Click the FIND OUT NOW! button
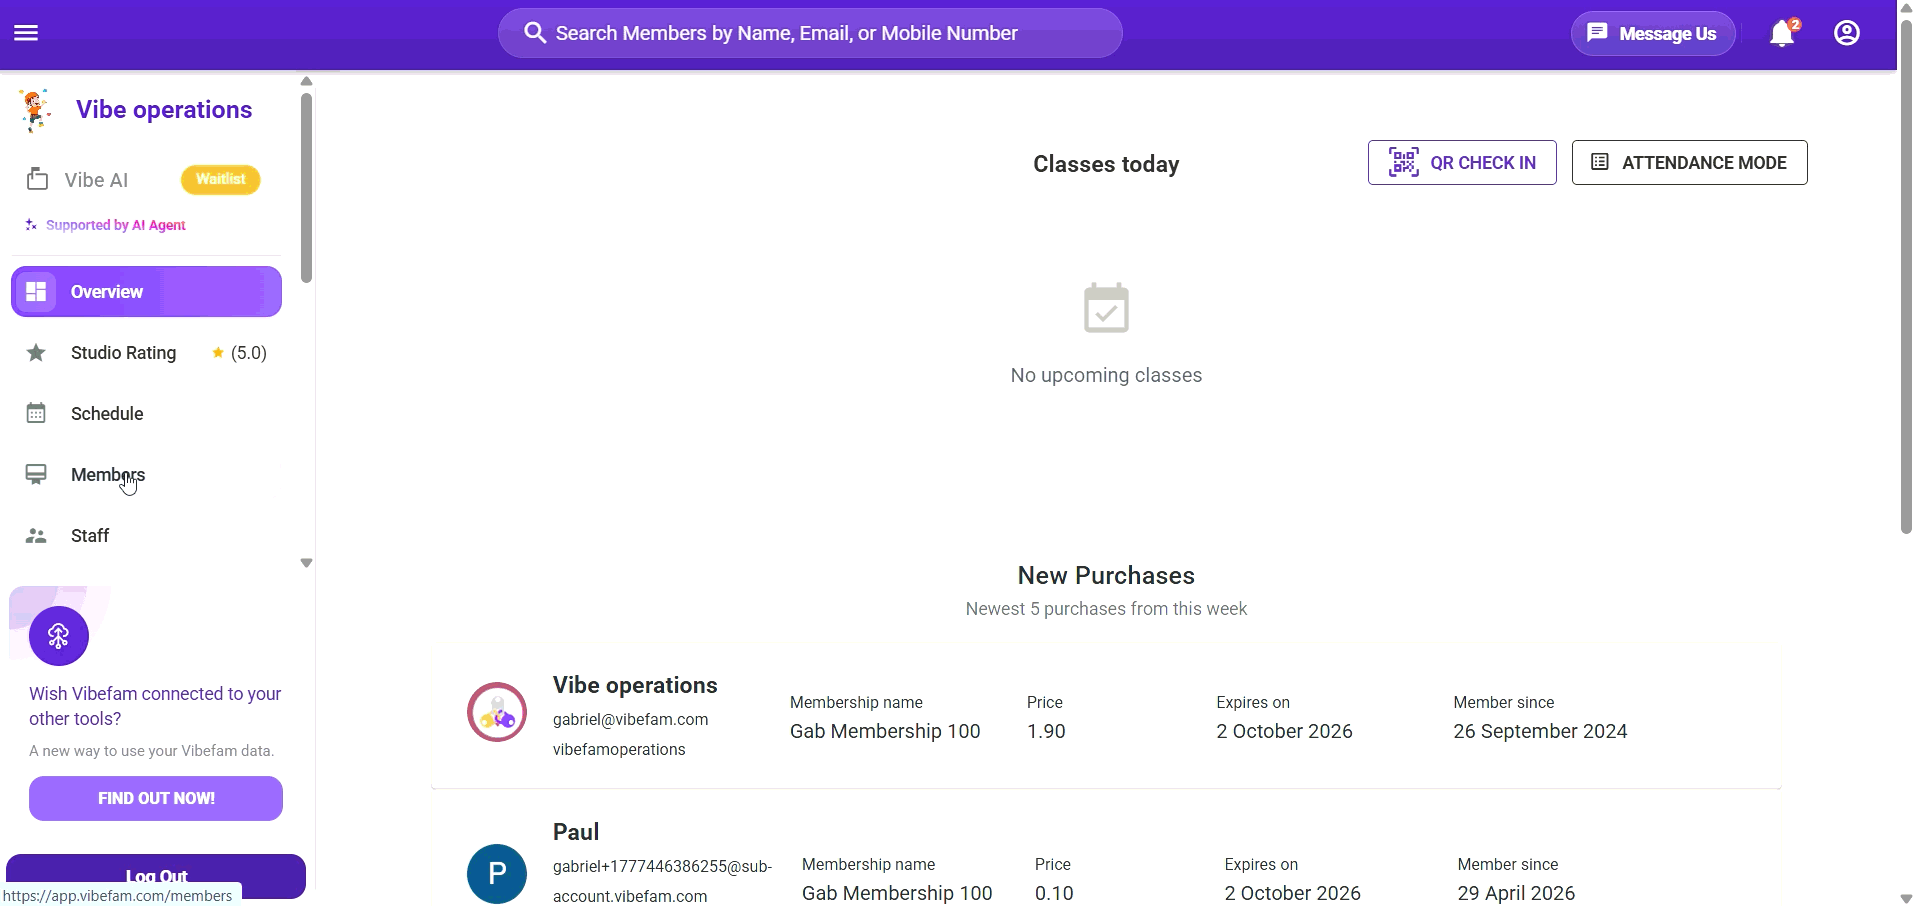The image size is (1914, 906). point(156,798)
